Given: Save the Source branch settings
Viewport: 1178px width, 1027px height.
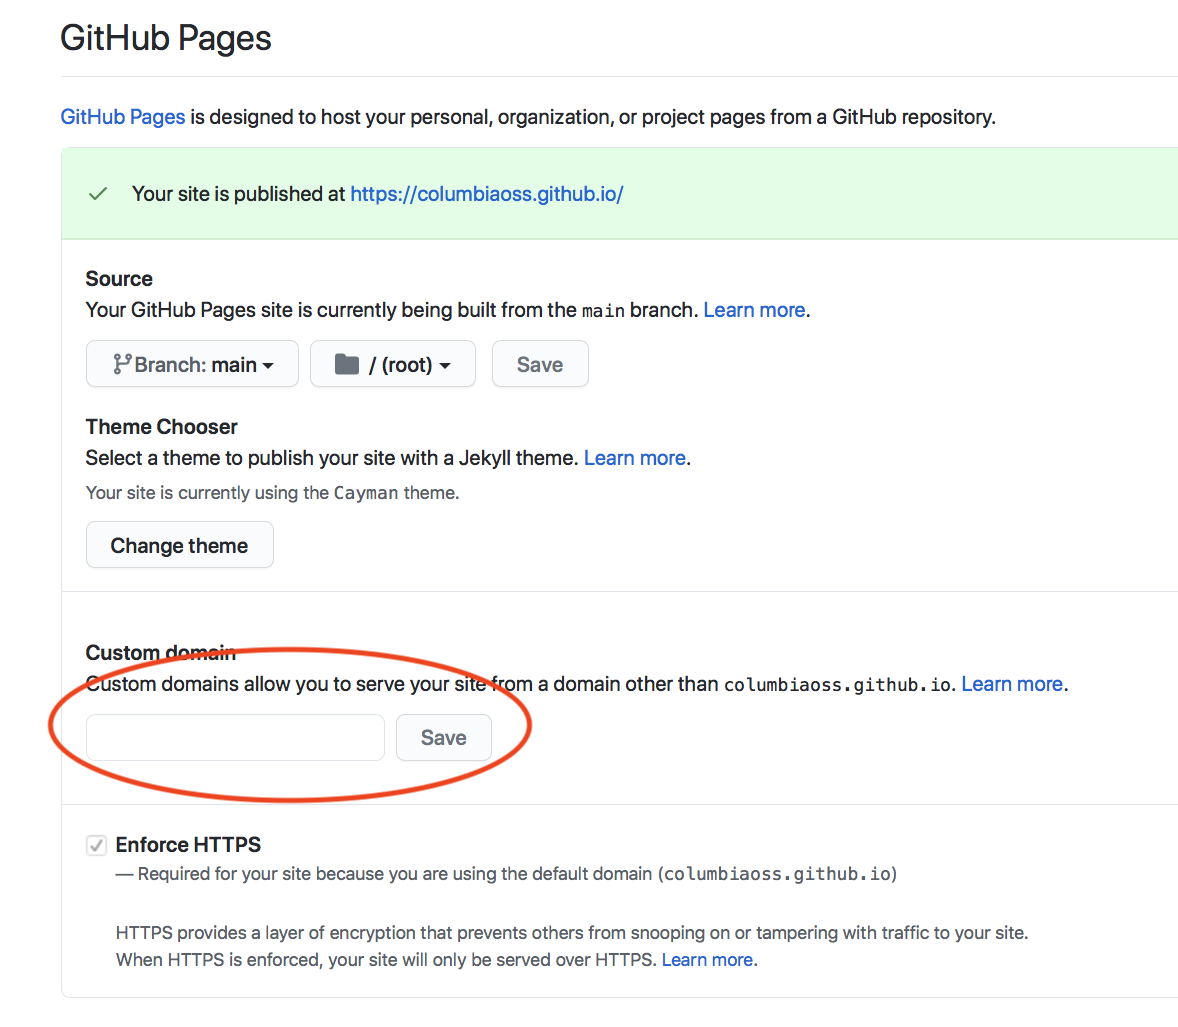Looking at the screenshot, I should pyautogui.click(x=540, y=364).
